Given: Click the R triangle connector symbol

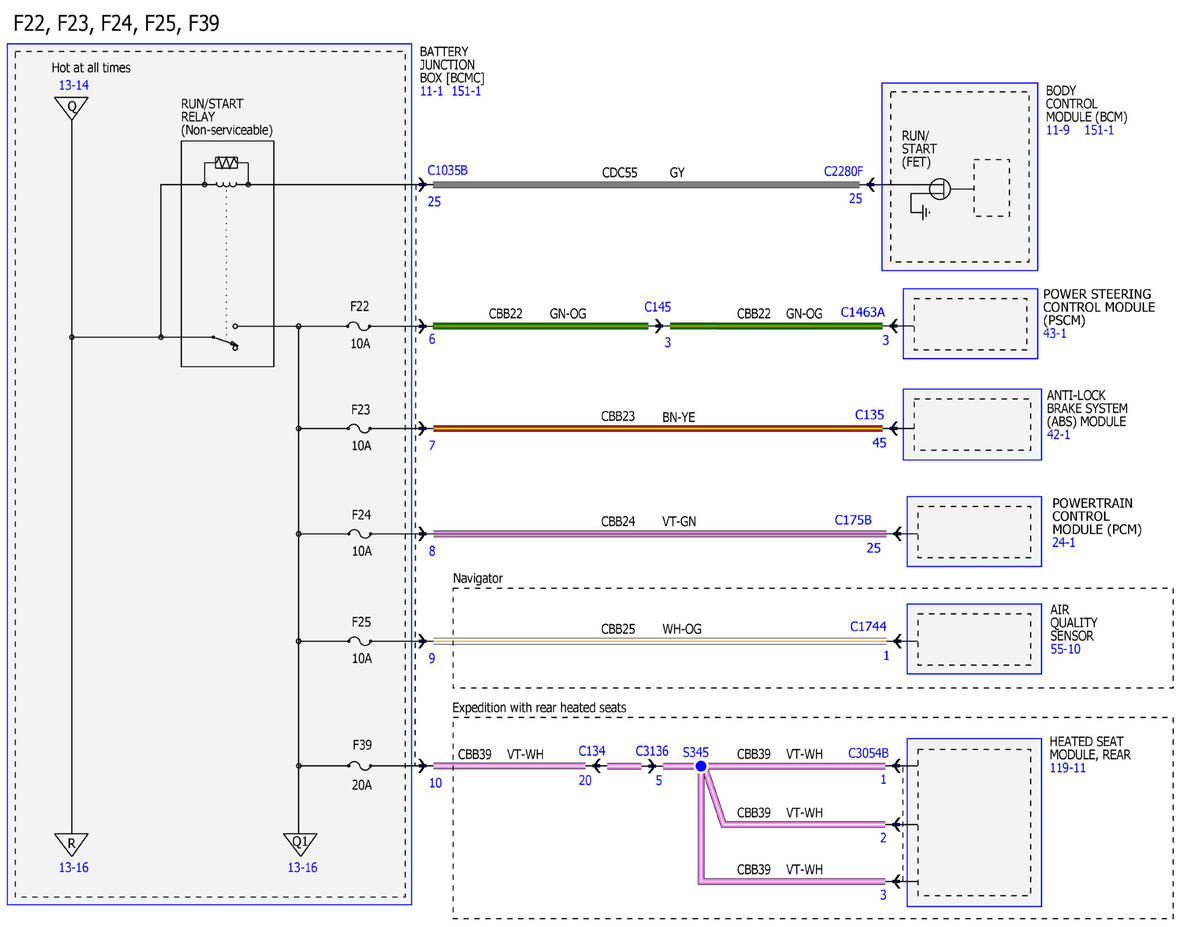Looking at the screenshot, I should [72, 844].
